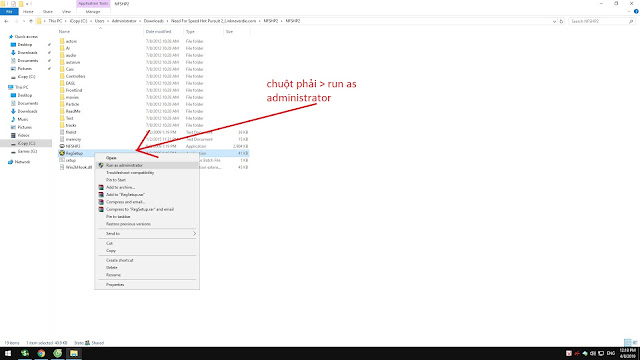Click Quick access star icon
The height and width of the screenshot is (360, 640).
point(11,37)
